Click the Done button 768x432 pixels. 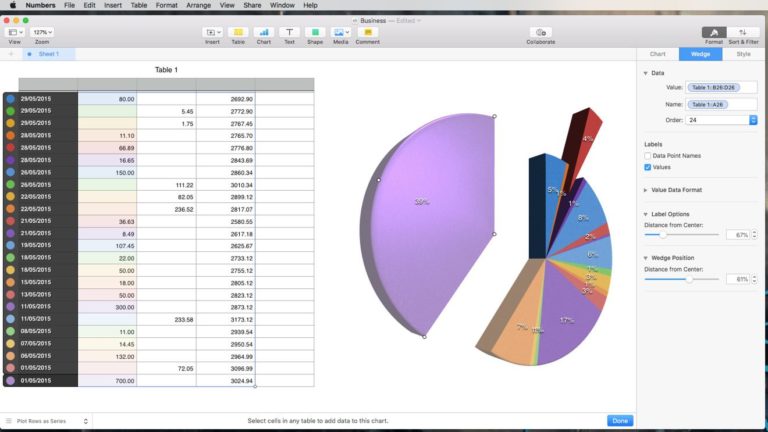point(619,421)
